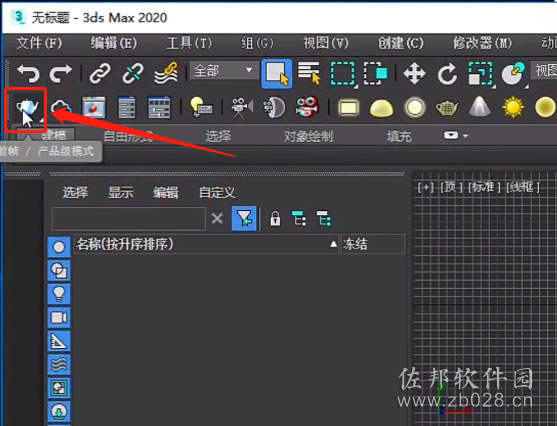Click the camera on tripod icon
This screenshot has height=426, width=557.
pyautogui.click(x=242, y=107)
